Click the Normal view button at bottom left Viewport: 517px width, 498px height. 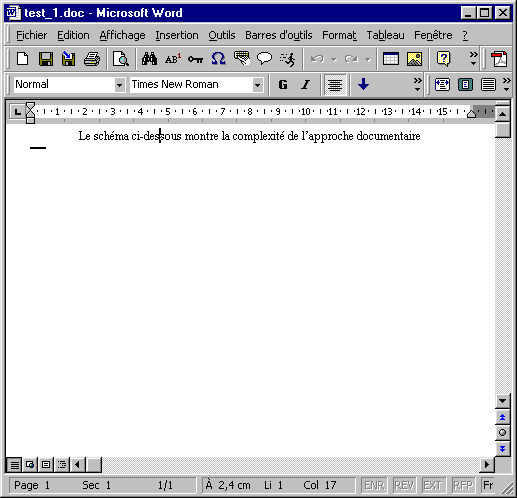(14, 464)
